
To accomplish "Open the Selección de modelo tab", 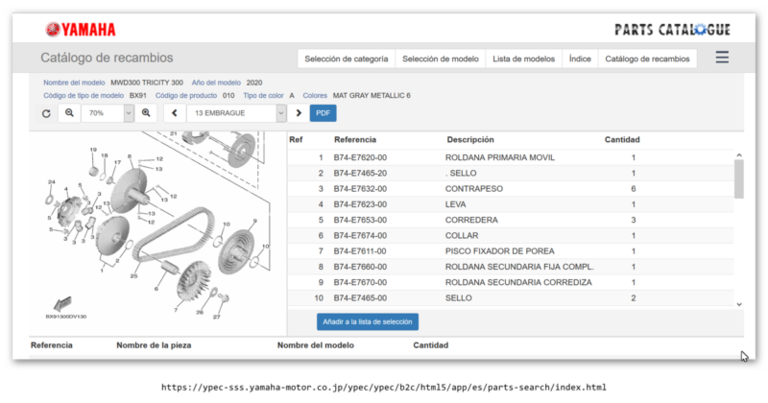I will point(440,59).
